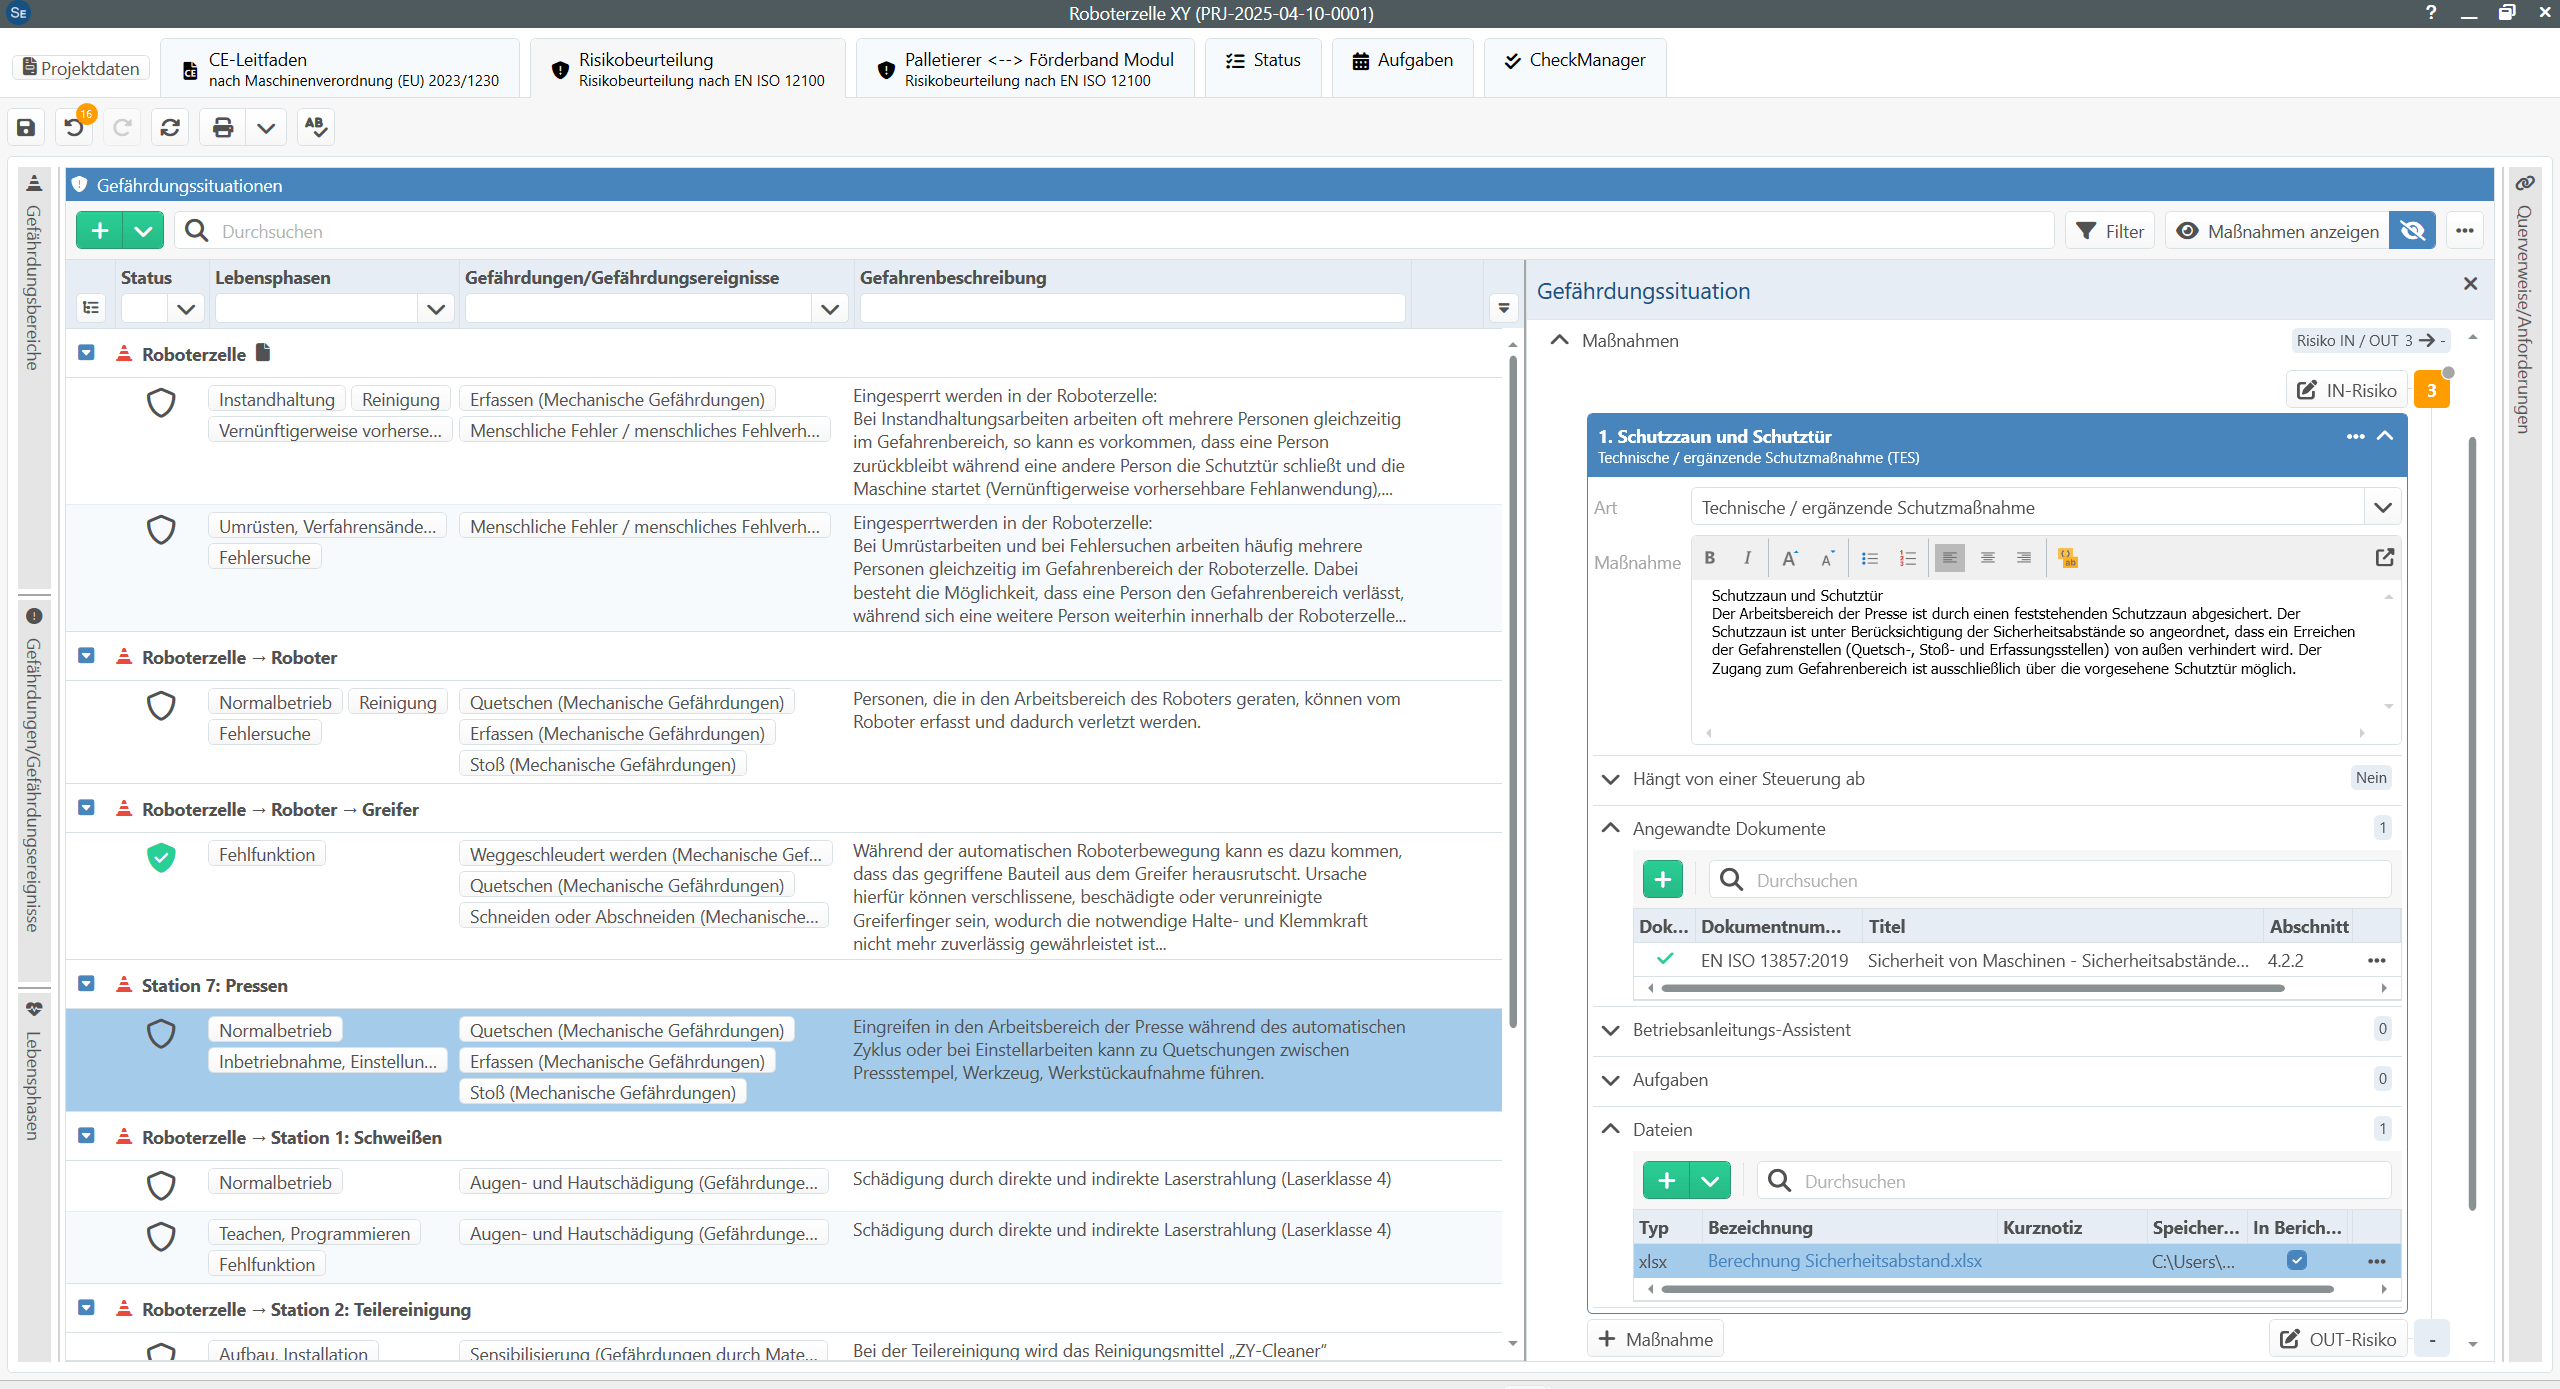Open the Gefährdungen/Gefährdungsereignisse filter dropdown
The image size is (2560, 1389).
coord(830,309)
